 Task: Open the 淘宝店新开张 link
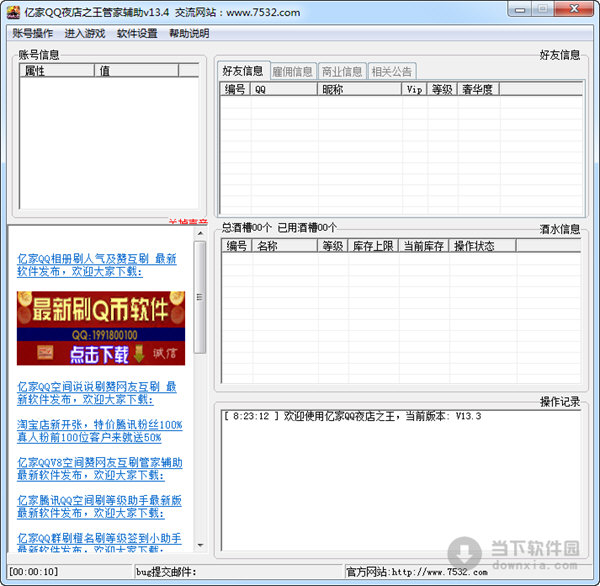click(x=99, y=431)
